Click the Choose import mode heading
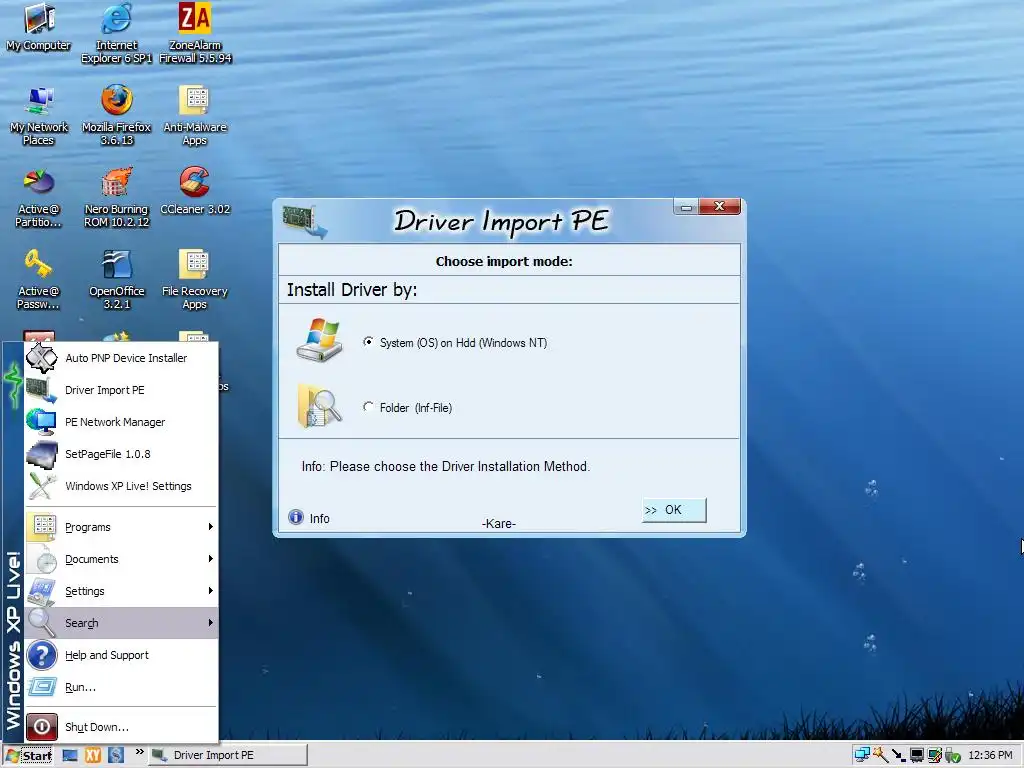 504,261
